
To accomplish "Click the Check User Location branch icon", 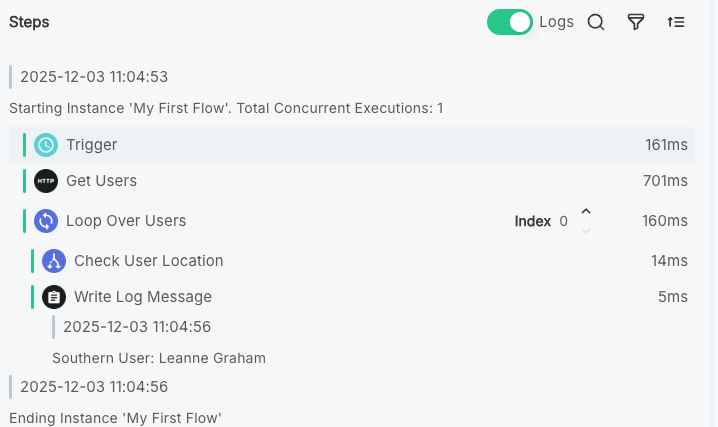I will (54, 261).
